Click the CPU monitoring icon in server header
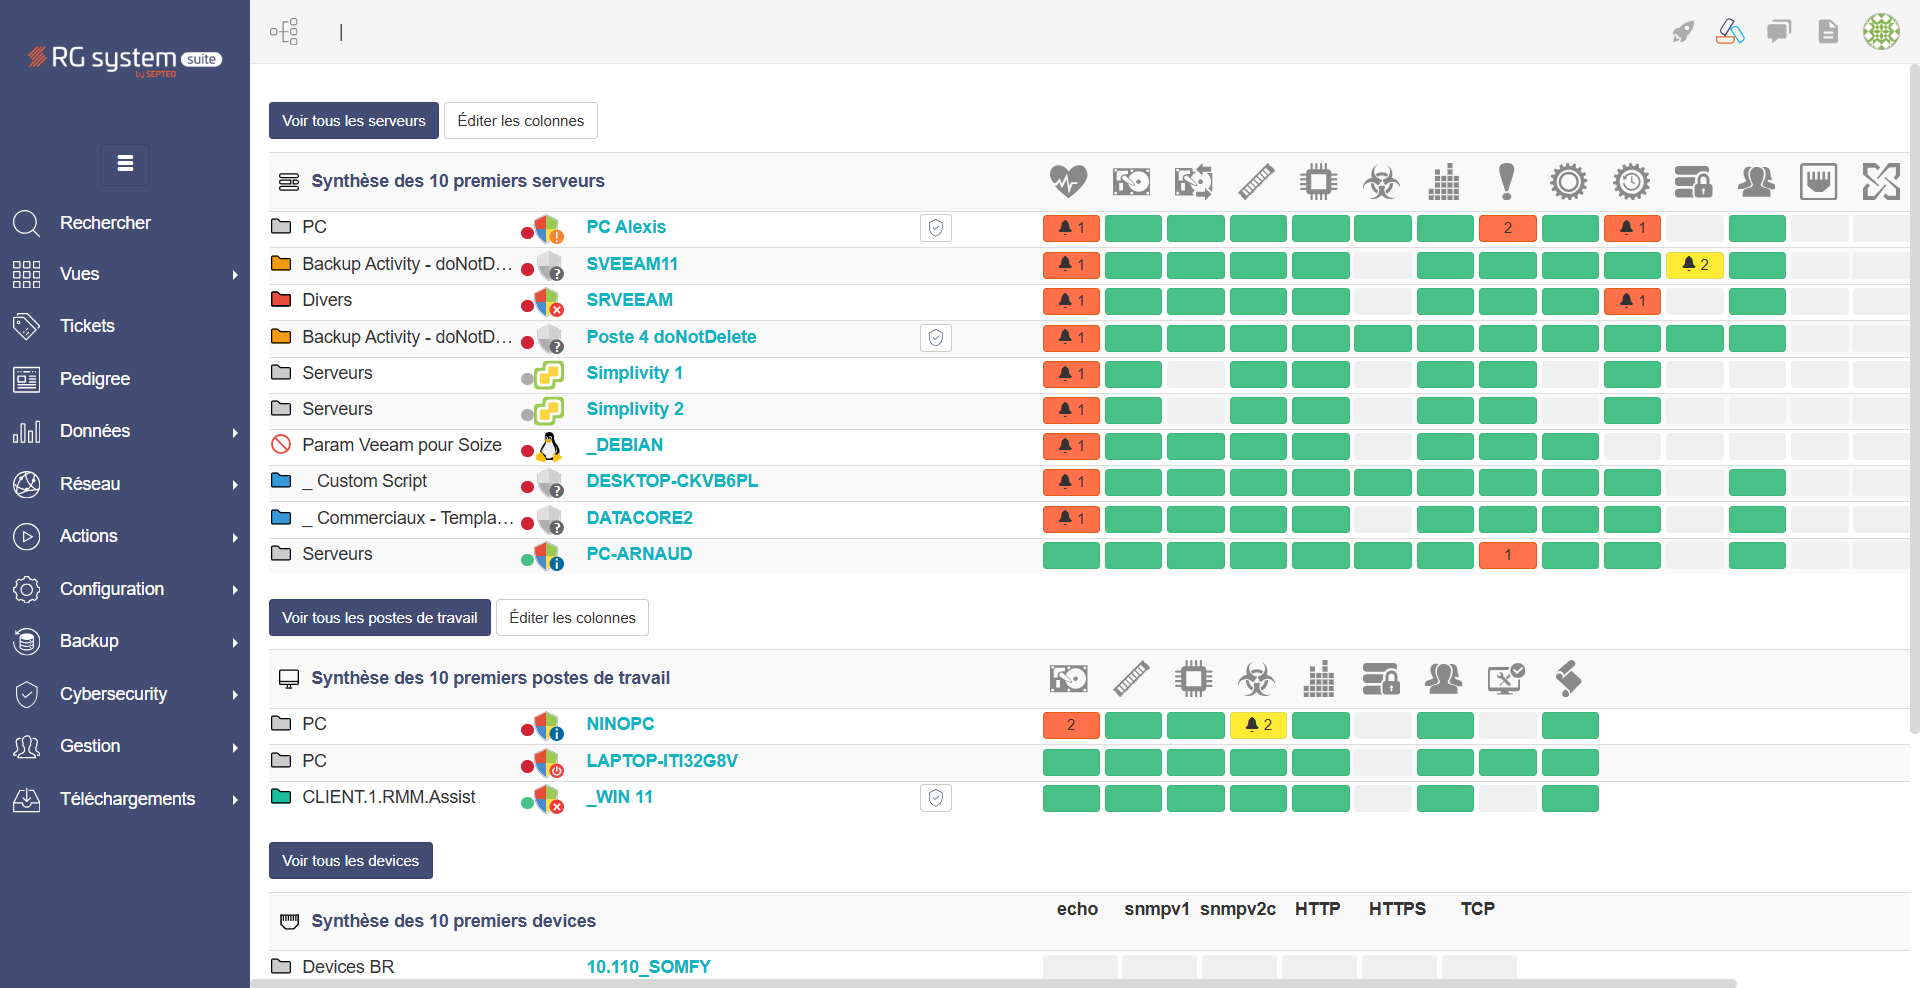 point(1319,181)
